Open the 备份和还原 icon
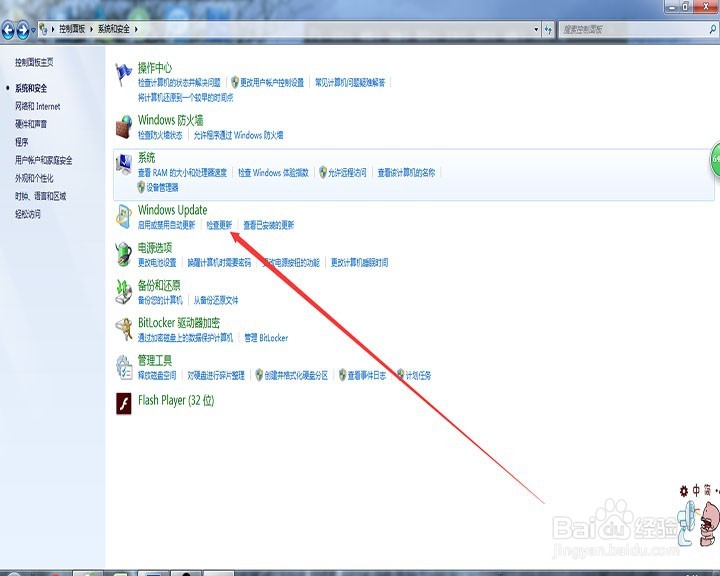Viewport: 720px width, 576px height. (x=124, y=292)
